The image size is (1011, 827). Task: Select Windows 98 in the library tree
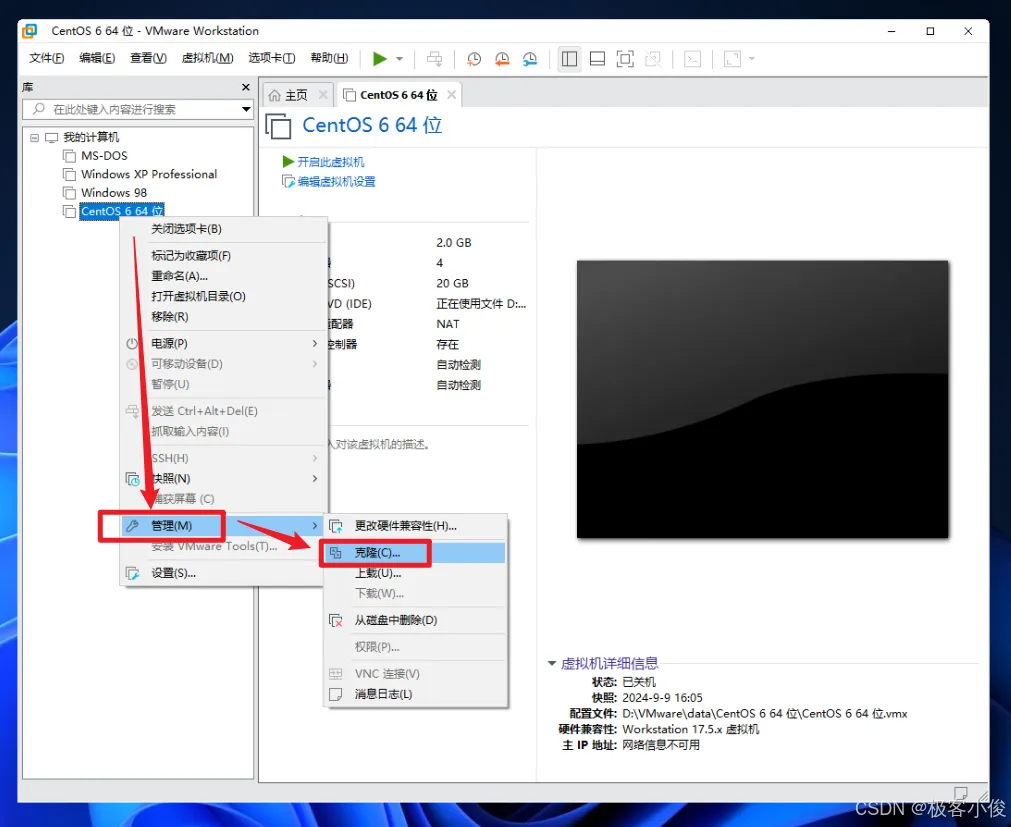point(114,192)
